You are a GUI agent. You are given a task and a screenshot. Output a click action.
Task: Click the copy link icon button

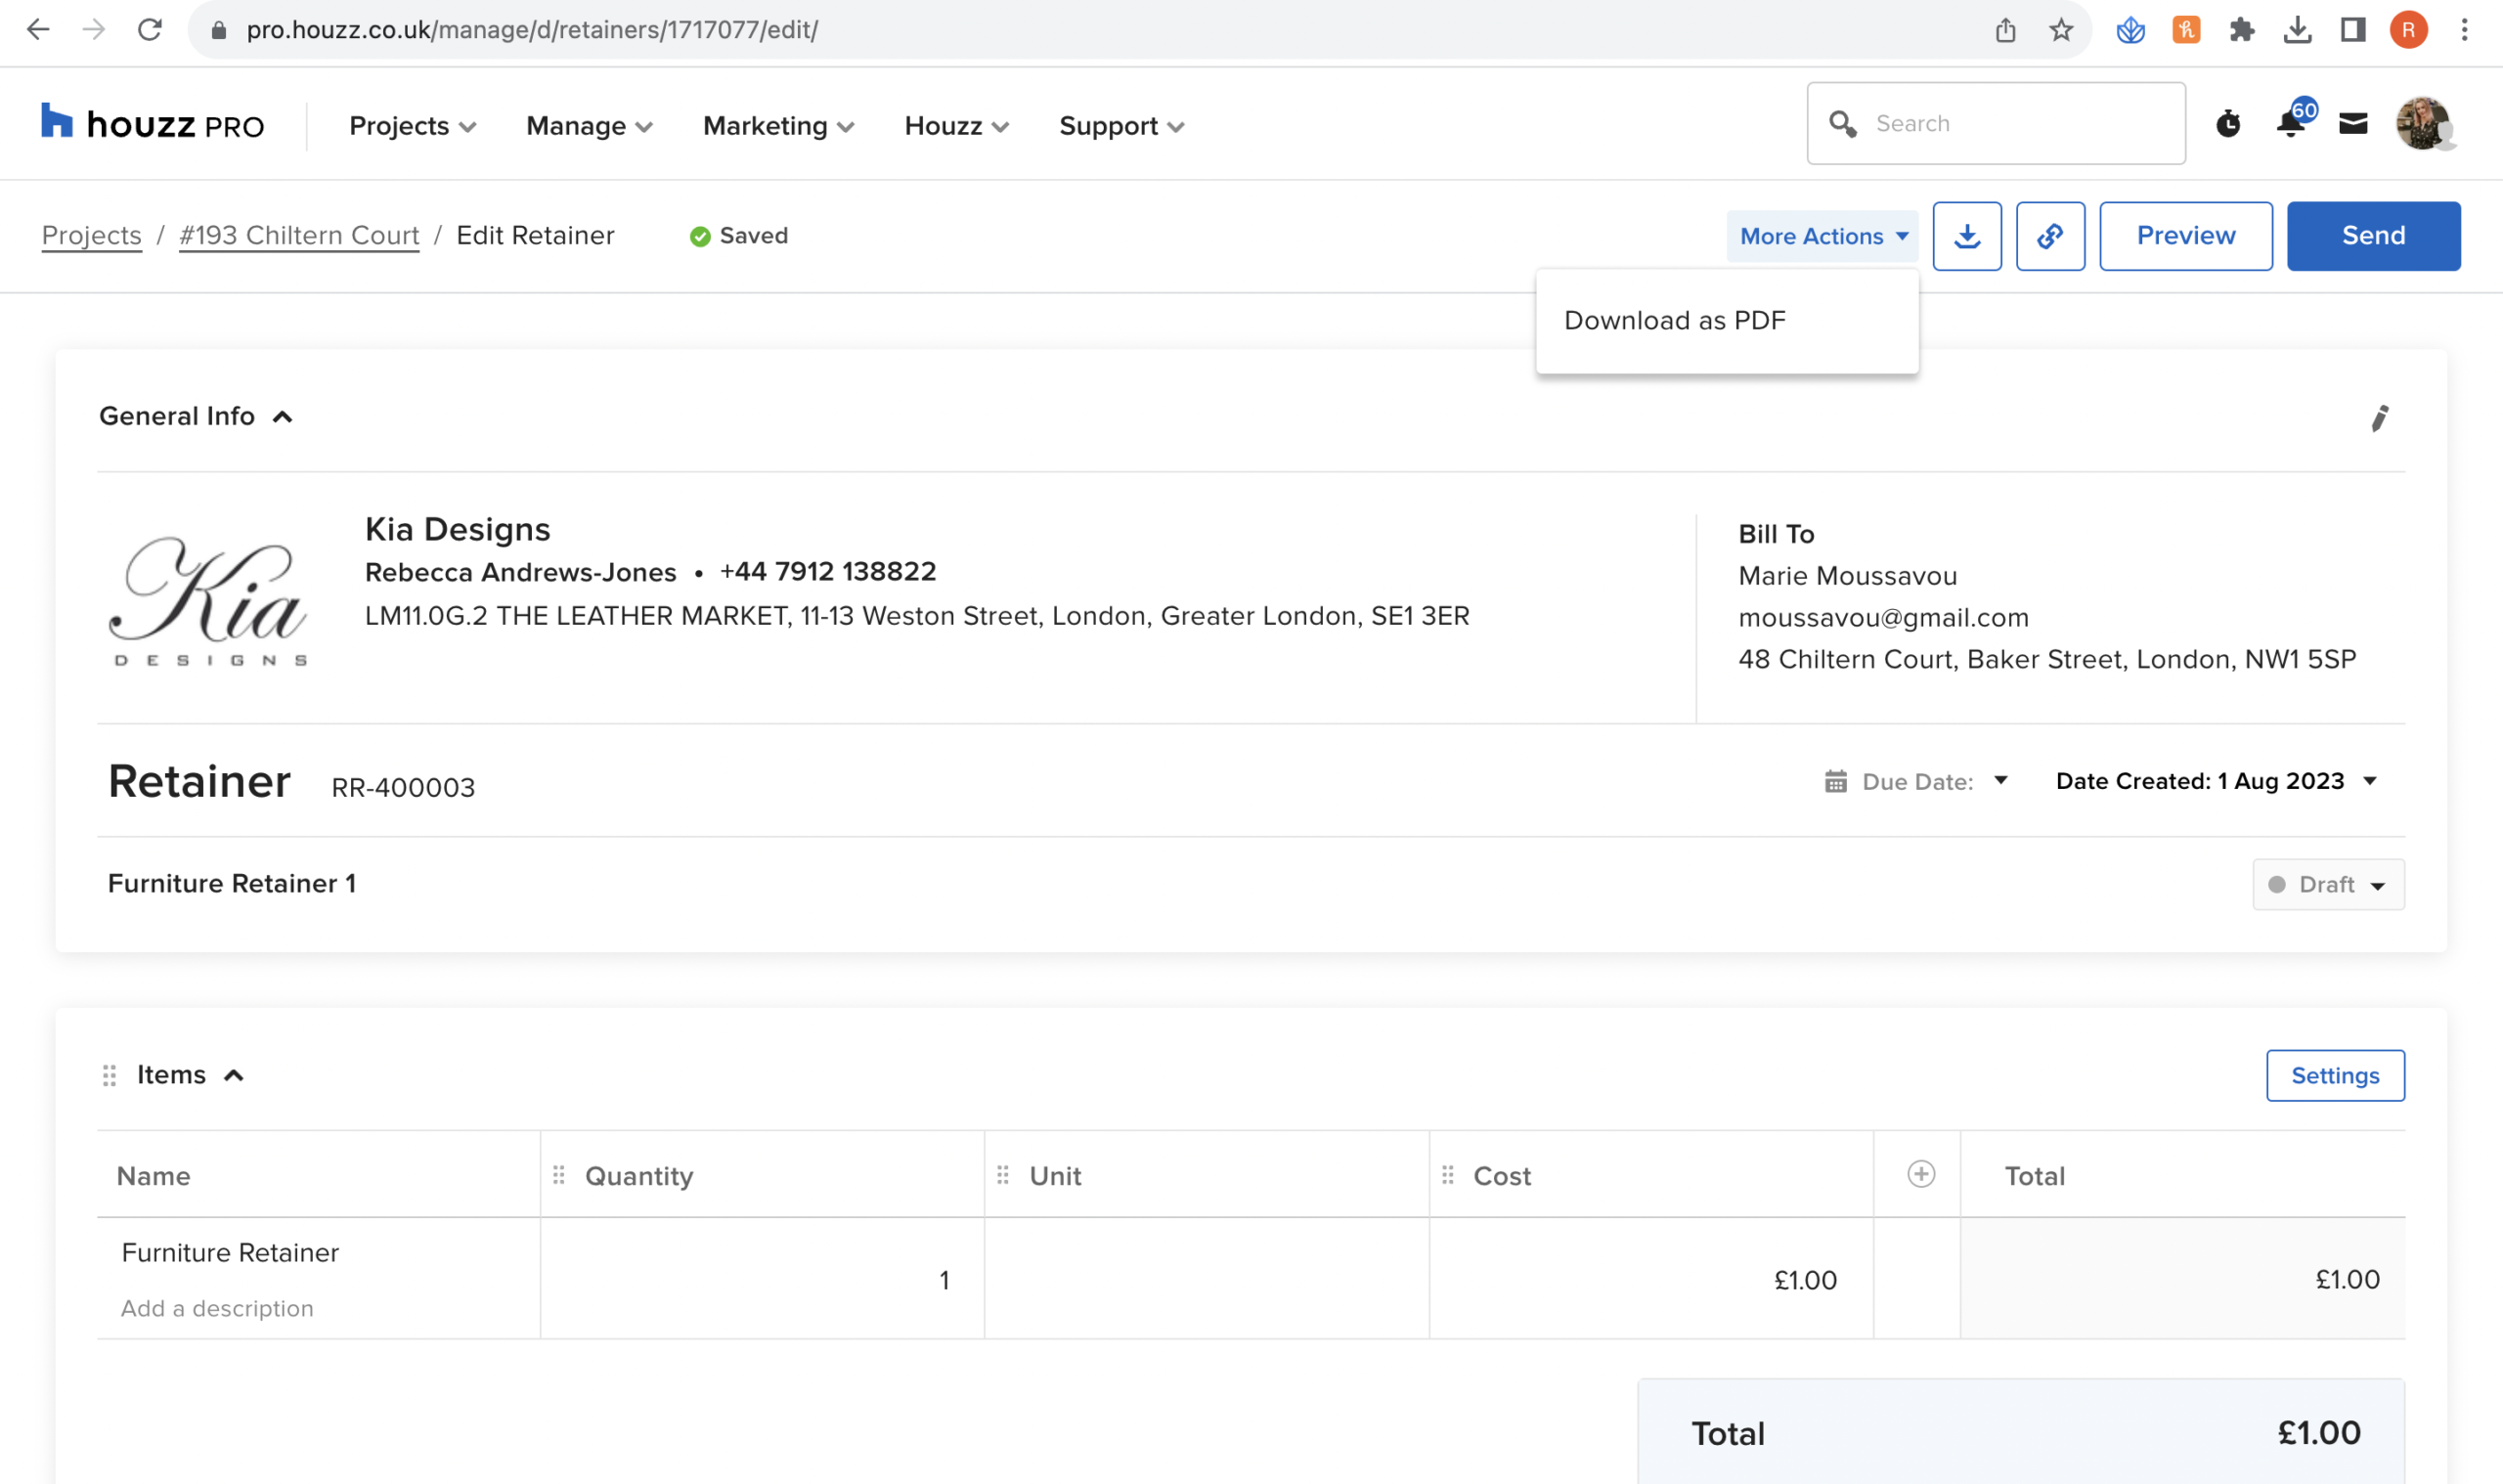pyautogui.click(x=2049, y=236)
